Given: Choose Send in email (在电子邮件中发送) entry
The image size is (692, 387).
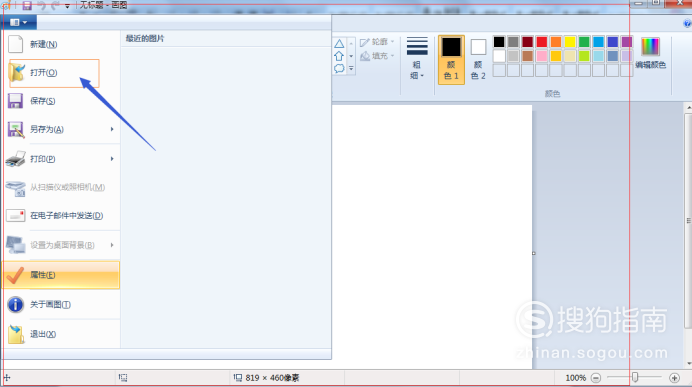Looking at the screenshot, I should pyautogui.click(x=61, y=215).
